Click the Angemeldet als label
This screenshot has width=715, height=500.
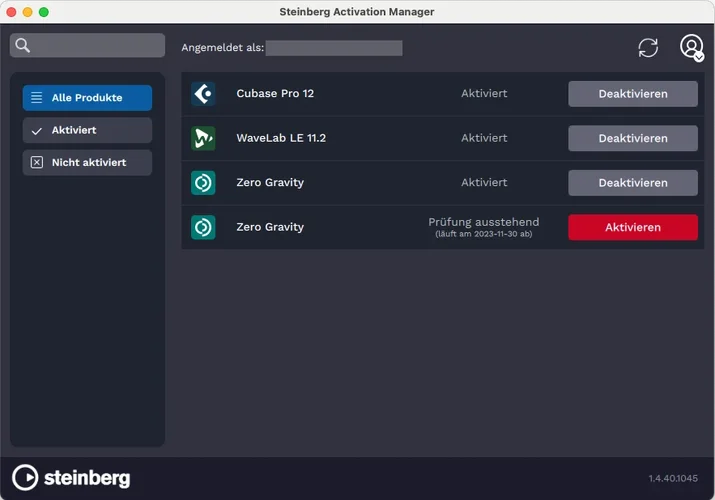[x=223, y=47]
